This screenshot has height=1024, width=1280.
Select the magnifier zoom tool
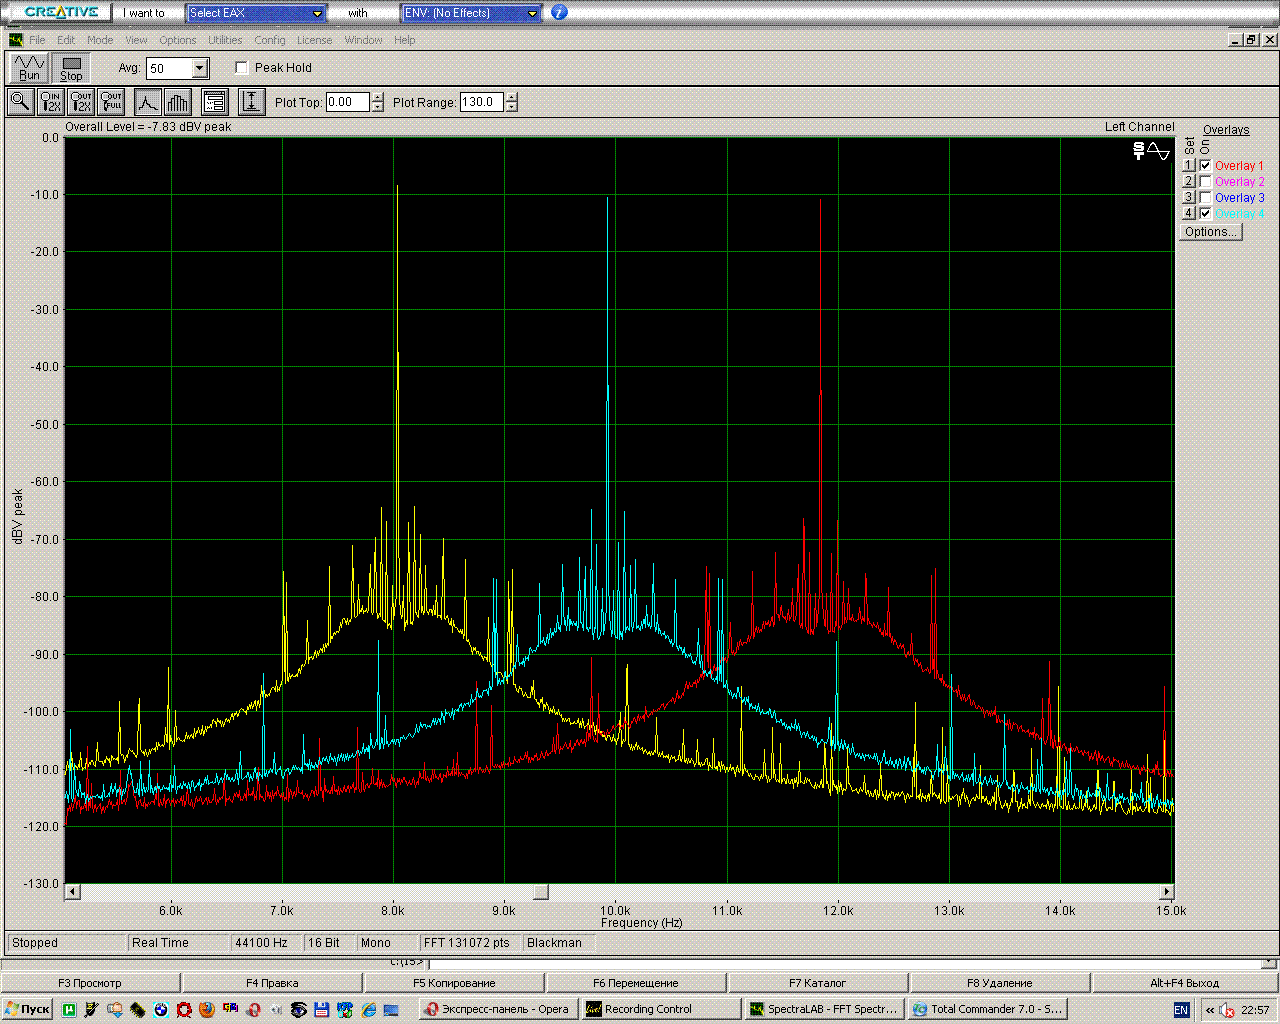(20, 102)
